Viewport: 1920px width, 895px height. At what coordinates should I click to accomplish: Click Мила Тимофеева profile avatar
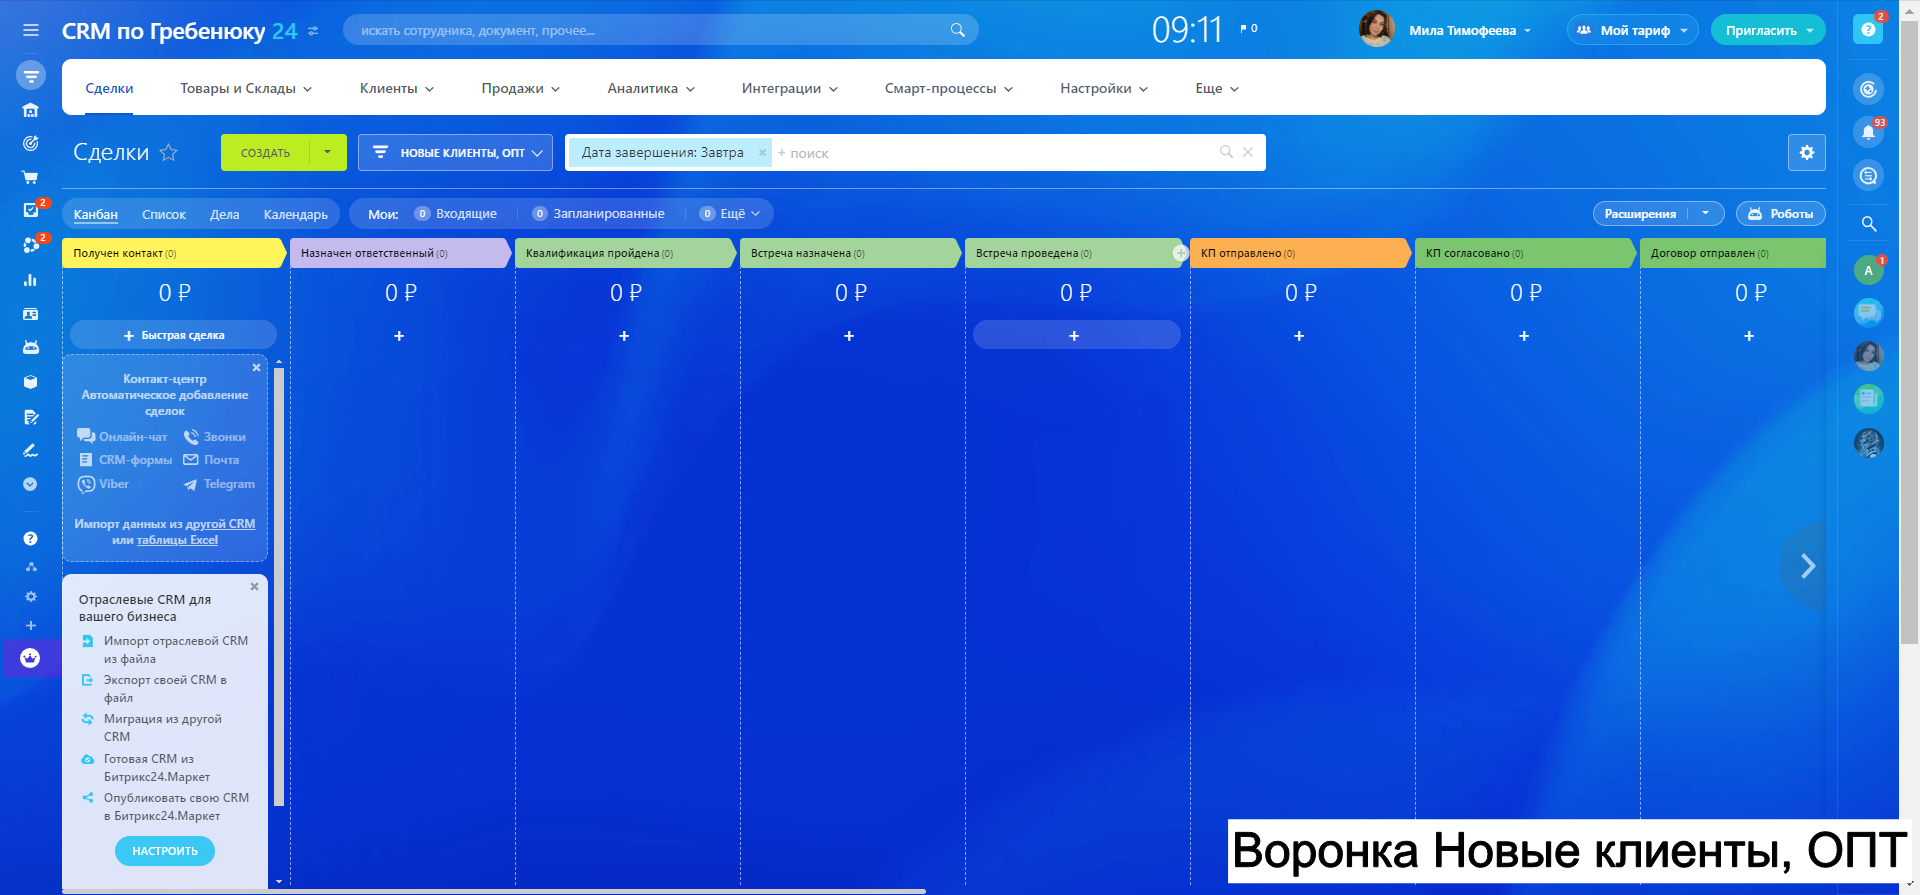pos(1377,29)
